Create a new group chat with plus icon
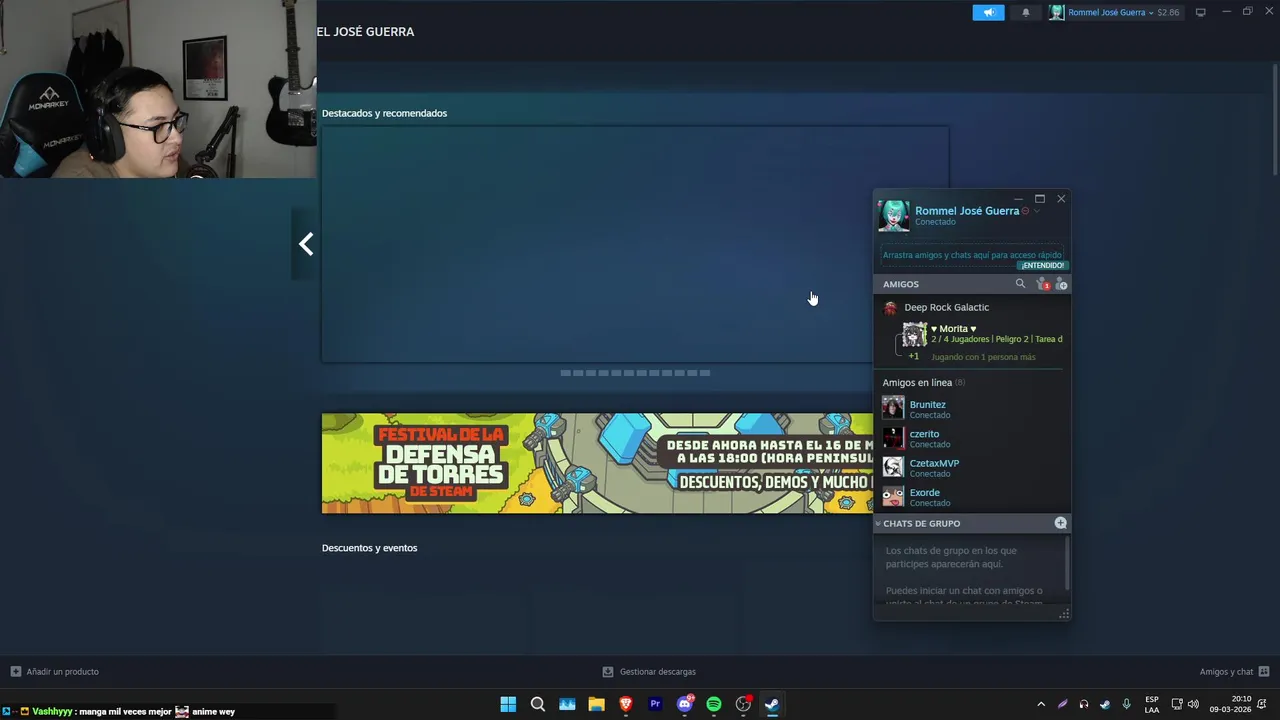 pyautogui.click(x=1061, y=523)
